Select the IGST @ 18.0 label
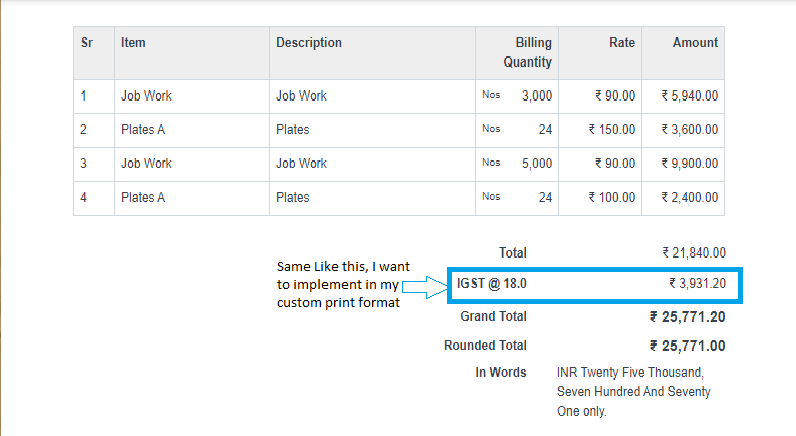The width and height of the screenshot is (796, 436). [x=491, y=284]
